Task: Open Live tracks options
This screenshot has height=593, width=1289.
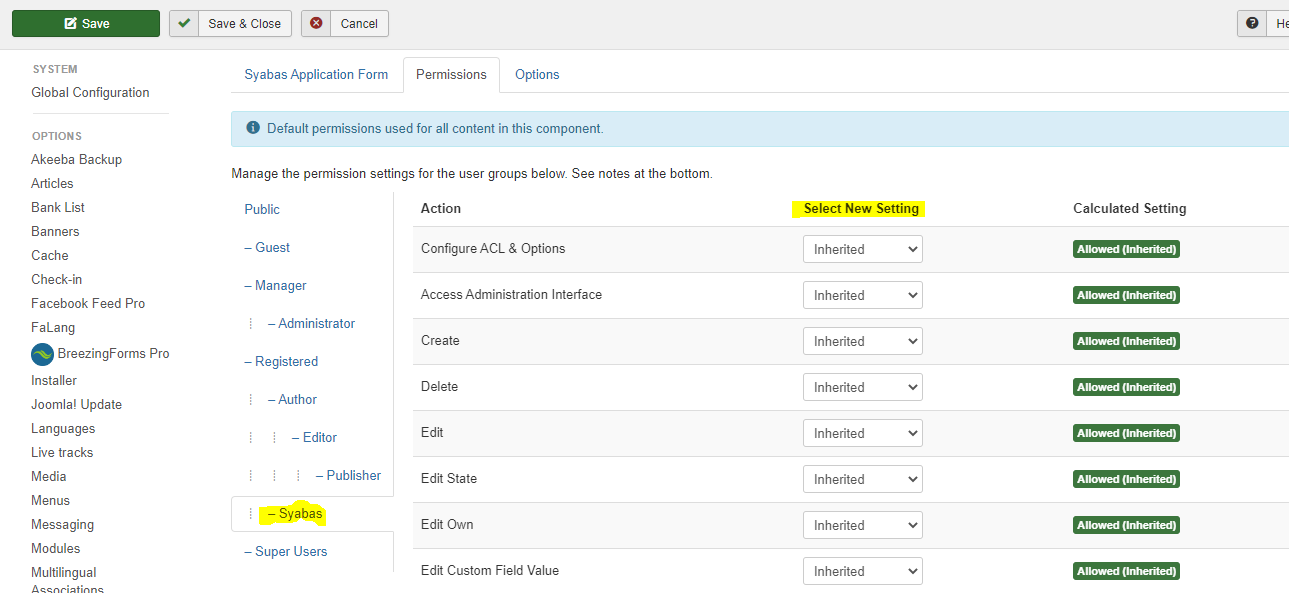Action: [62, 452]
